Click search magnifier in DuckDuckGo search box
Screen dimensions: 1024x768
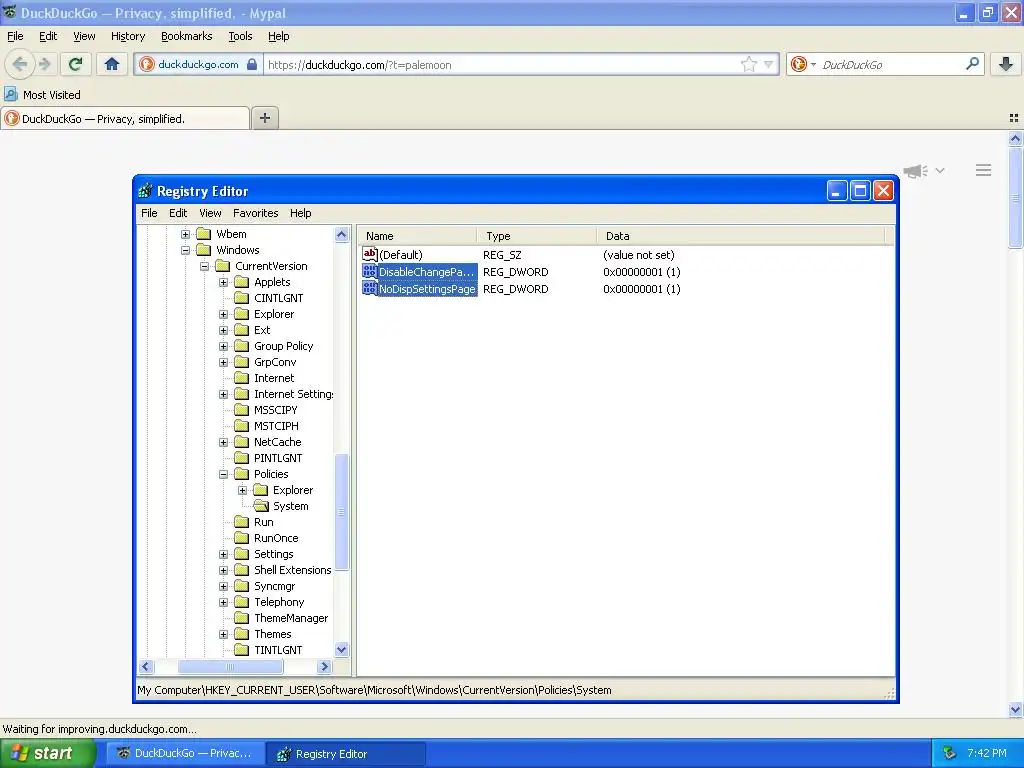972,64
